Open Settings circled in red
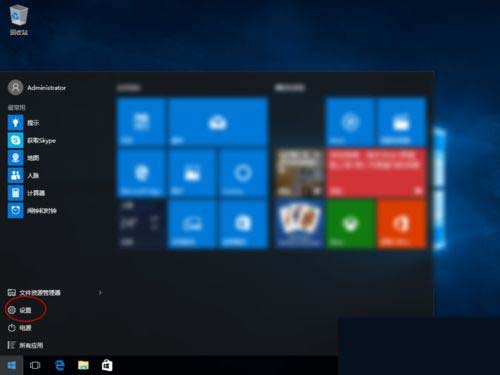500x375 pixels. (20, 310)
